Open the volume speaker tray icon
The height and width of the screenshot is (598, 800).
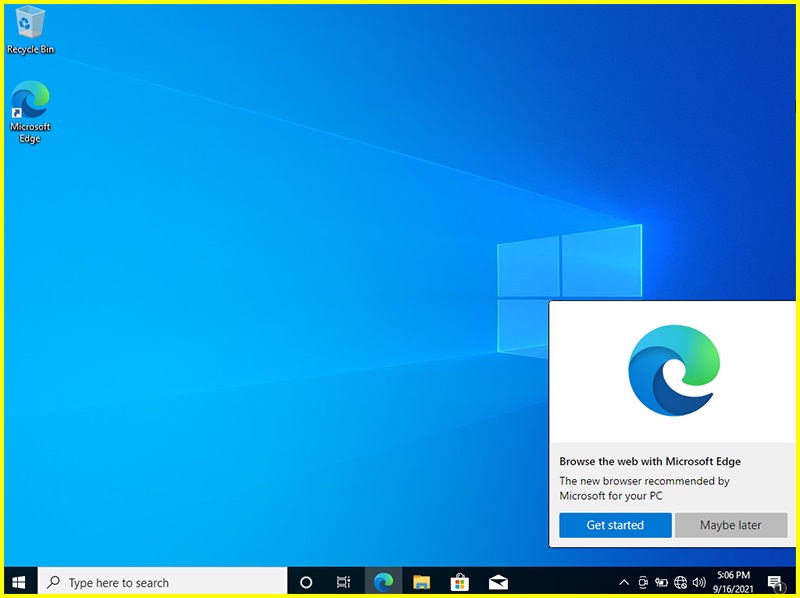pos(699,582)
